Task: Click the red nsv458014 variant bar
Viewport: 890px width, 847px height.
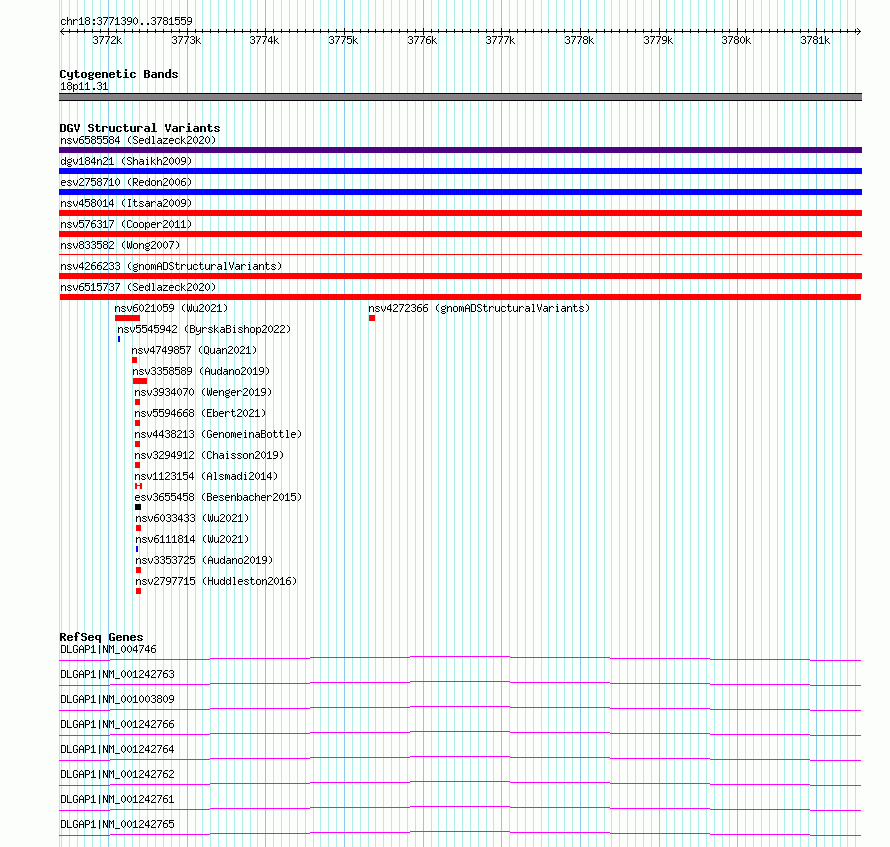Action: 460,213
